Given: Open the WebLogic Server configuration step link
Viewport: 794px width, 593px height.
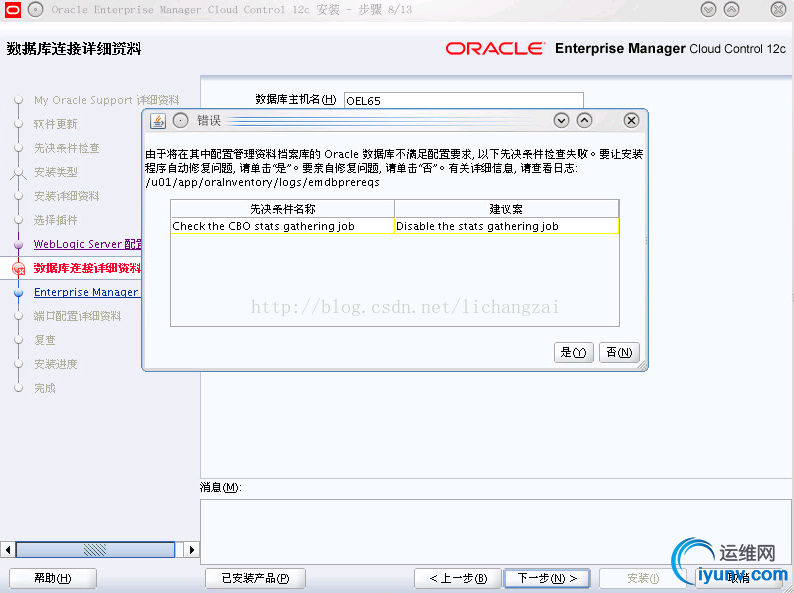Looking at the screenshot, I should coord(88,244).
